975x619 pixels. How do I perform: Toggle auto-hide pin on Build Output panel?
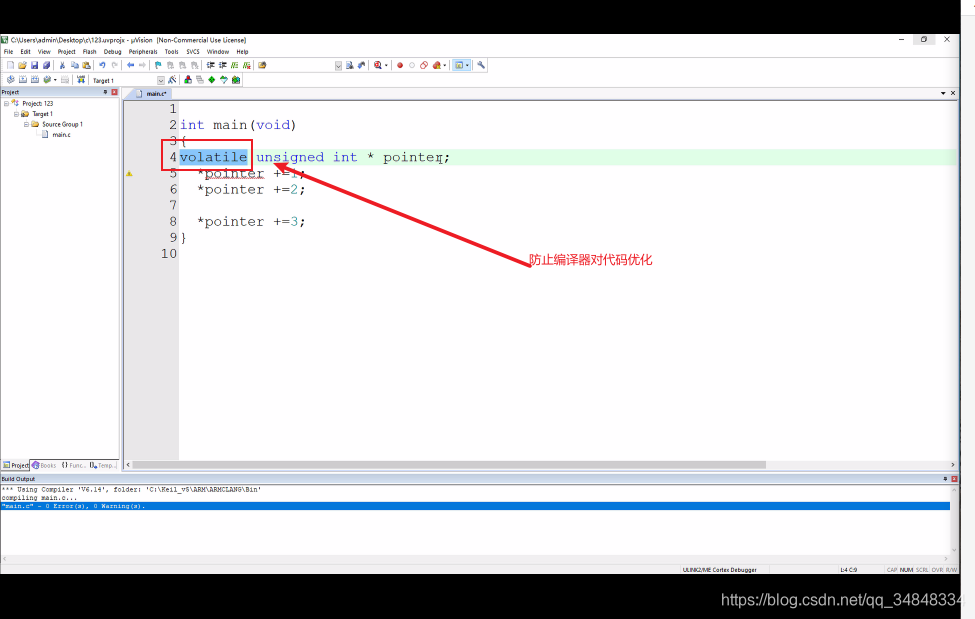coord(945,479)
